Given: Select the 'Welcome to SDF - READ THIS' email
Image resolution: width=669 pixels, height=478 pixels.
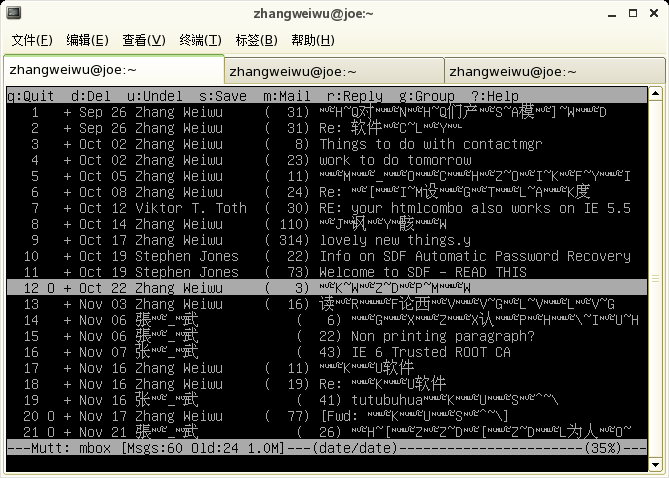Looking at the screenshot, I should 423,272.
